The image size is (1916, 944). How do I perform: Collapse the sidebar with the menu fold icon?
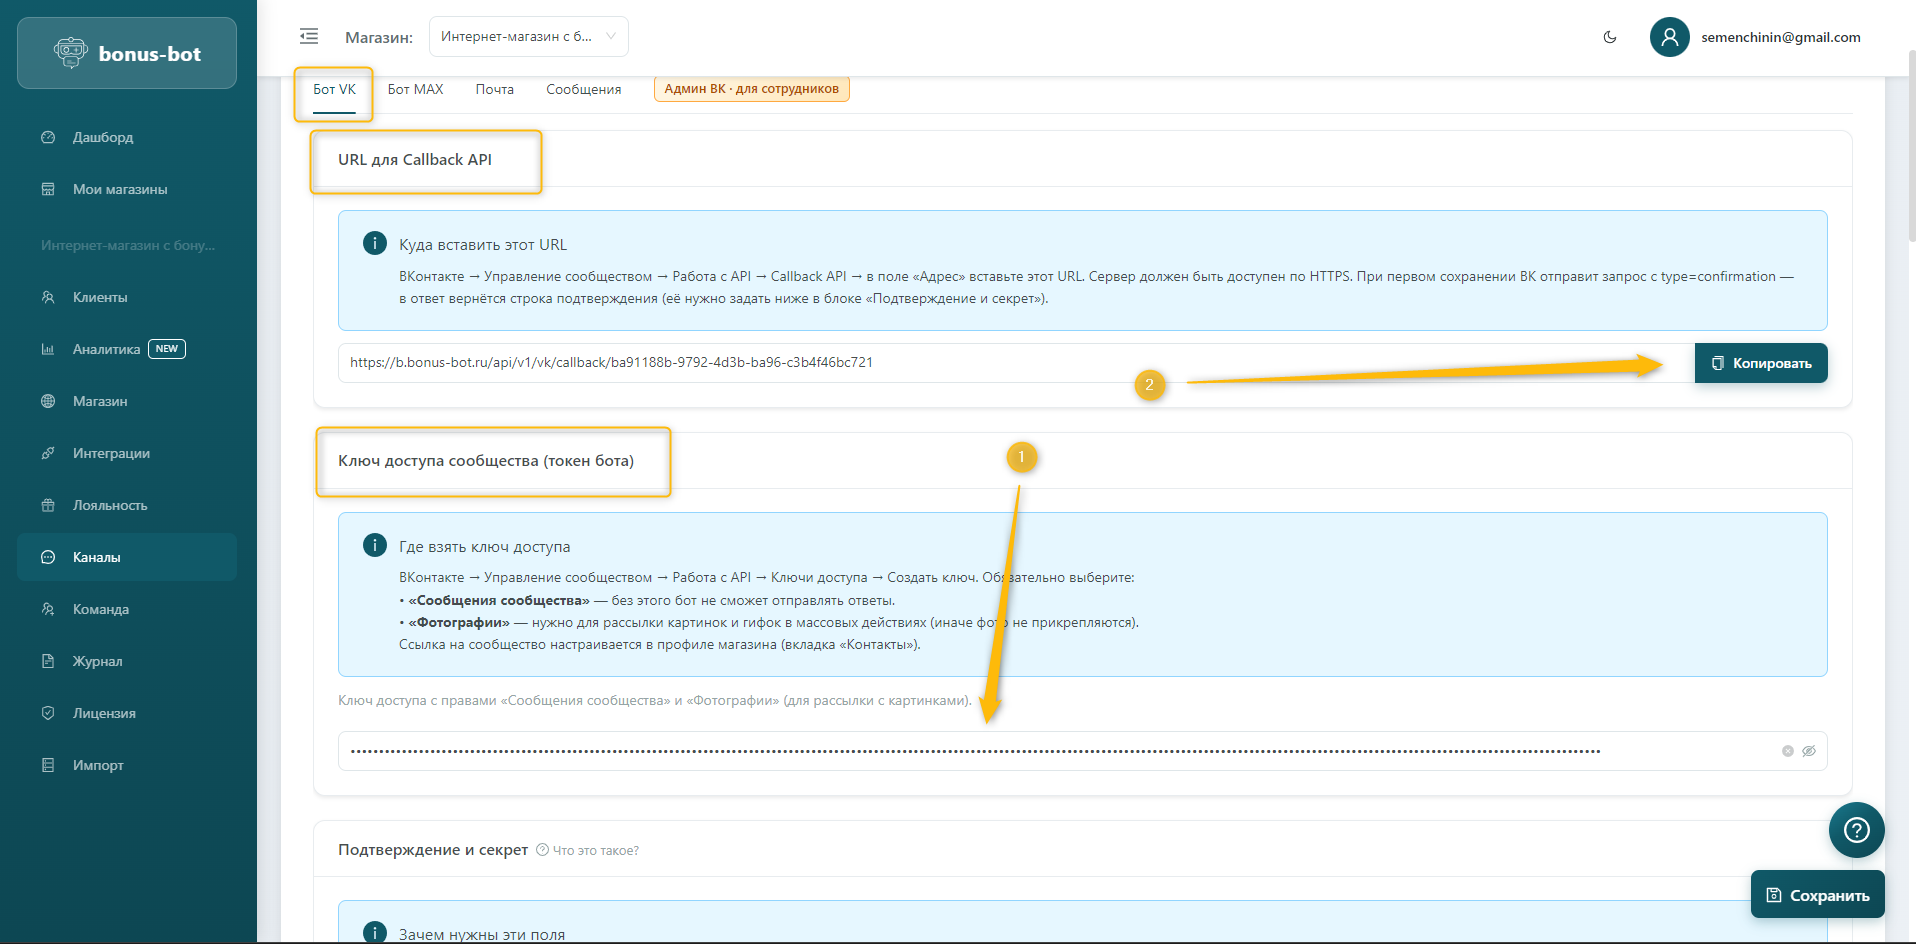tap(309, 37)
